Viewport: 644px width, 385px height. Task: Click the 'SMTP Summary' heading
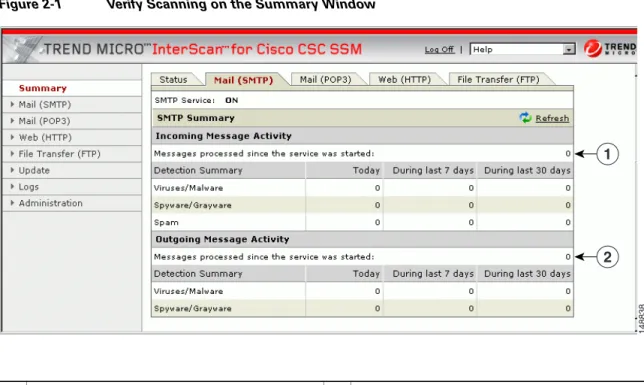pyautogui.click(x=196, y=118)
